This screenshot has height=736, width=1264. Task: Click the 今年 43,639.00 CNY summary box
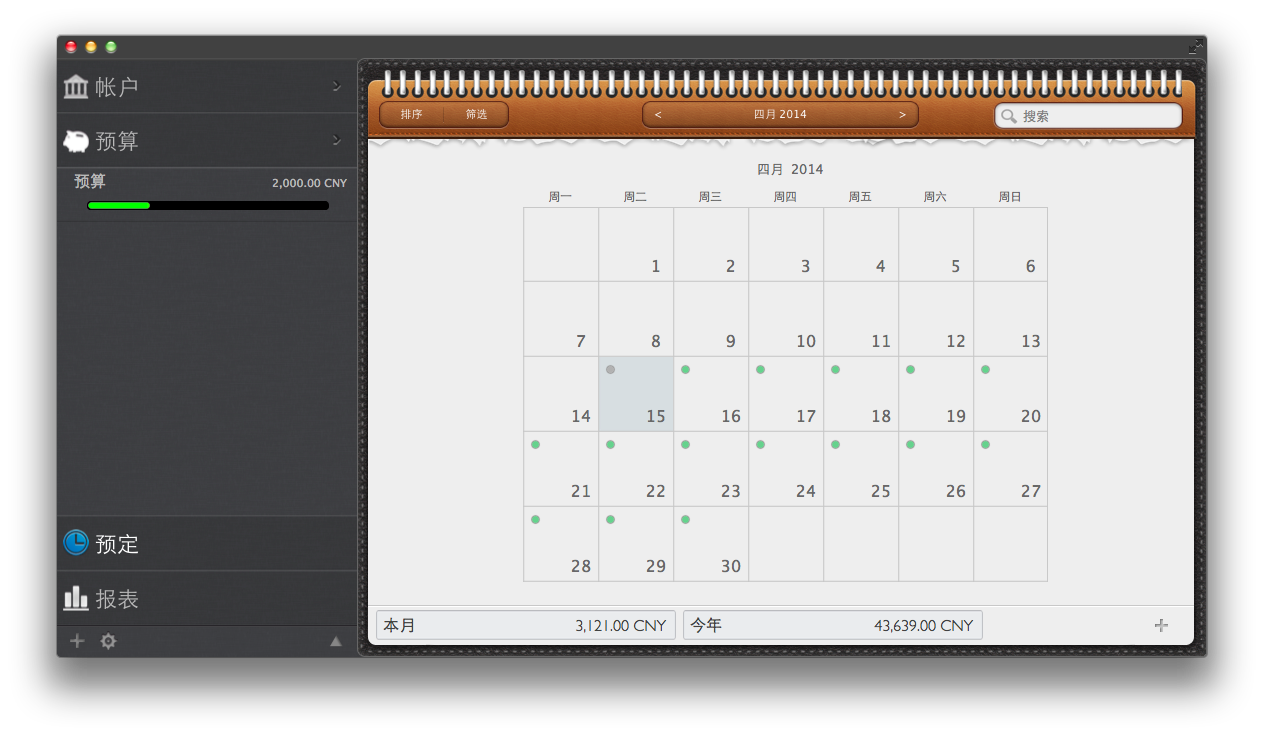click(x=833, y=625)
